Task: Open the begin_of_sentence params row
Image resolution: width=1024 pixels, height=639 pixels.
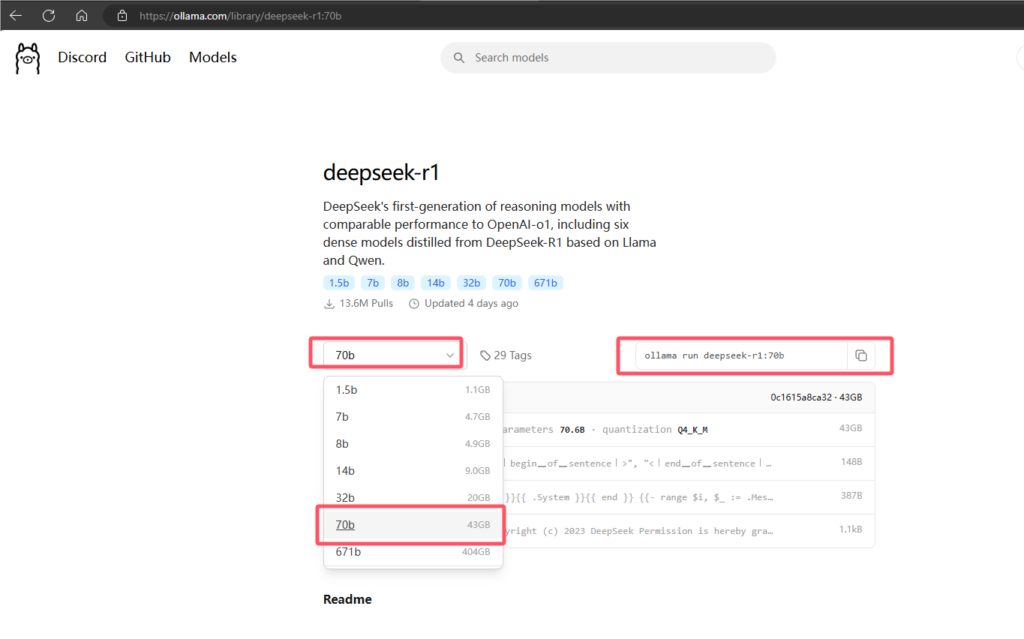Action: 689,463
